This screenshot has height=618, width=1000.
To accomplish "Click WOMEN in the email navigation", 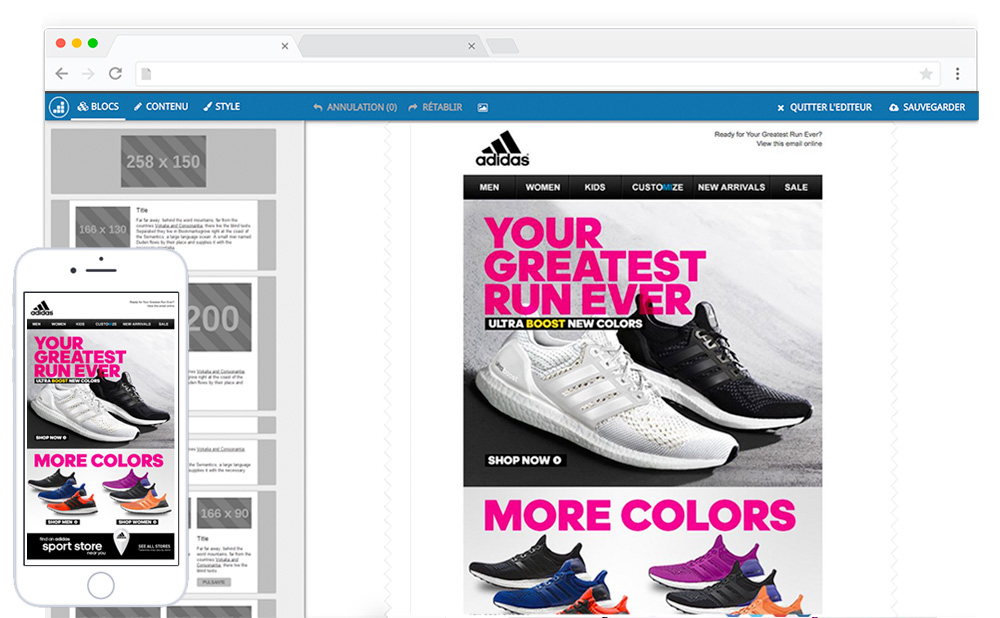I will click(x=543, y=187).
